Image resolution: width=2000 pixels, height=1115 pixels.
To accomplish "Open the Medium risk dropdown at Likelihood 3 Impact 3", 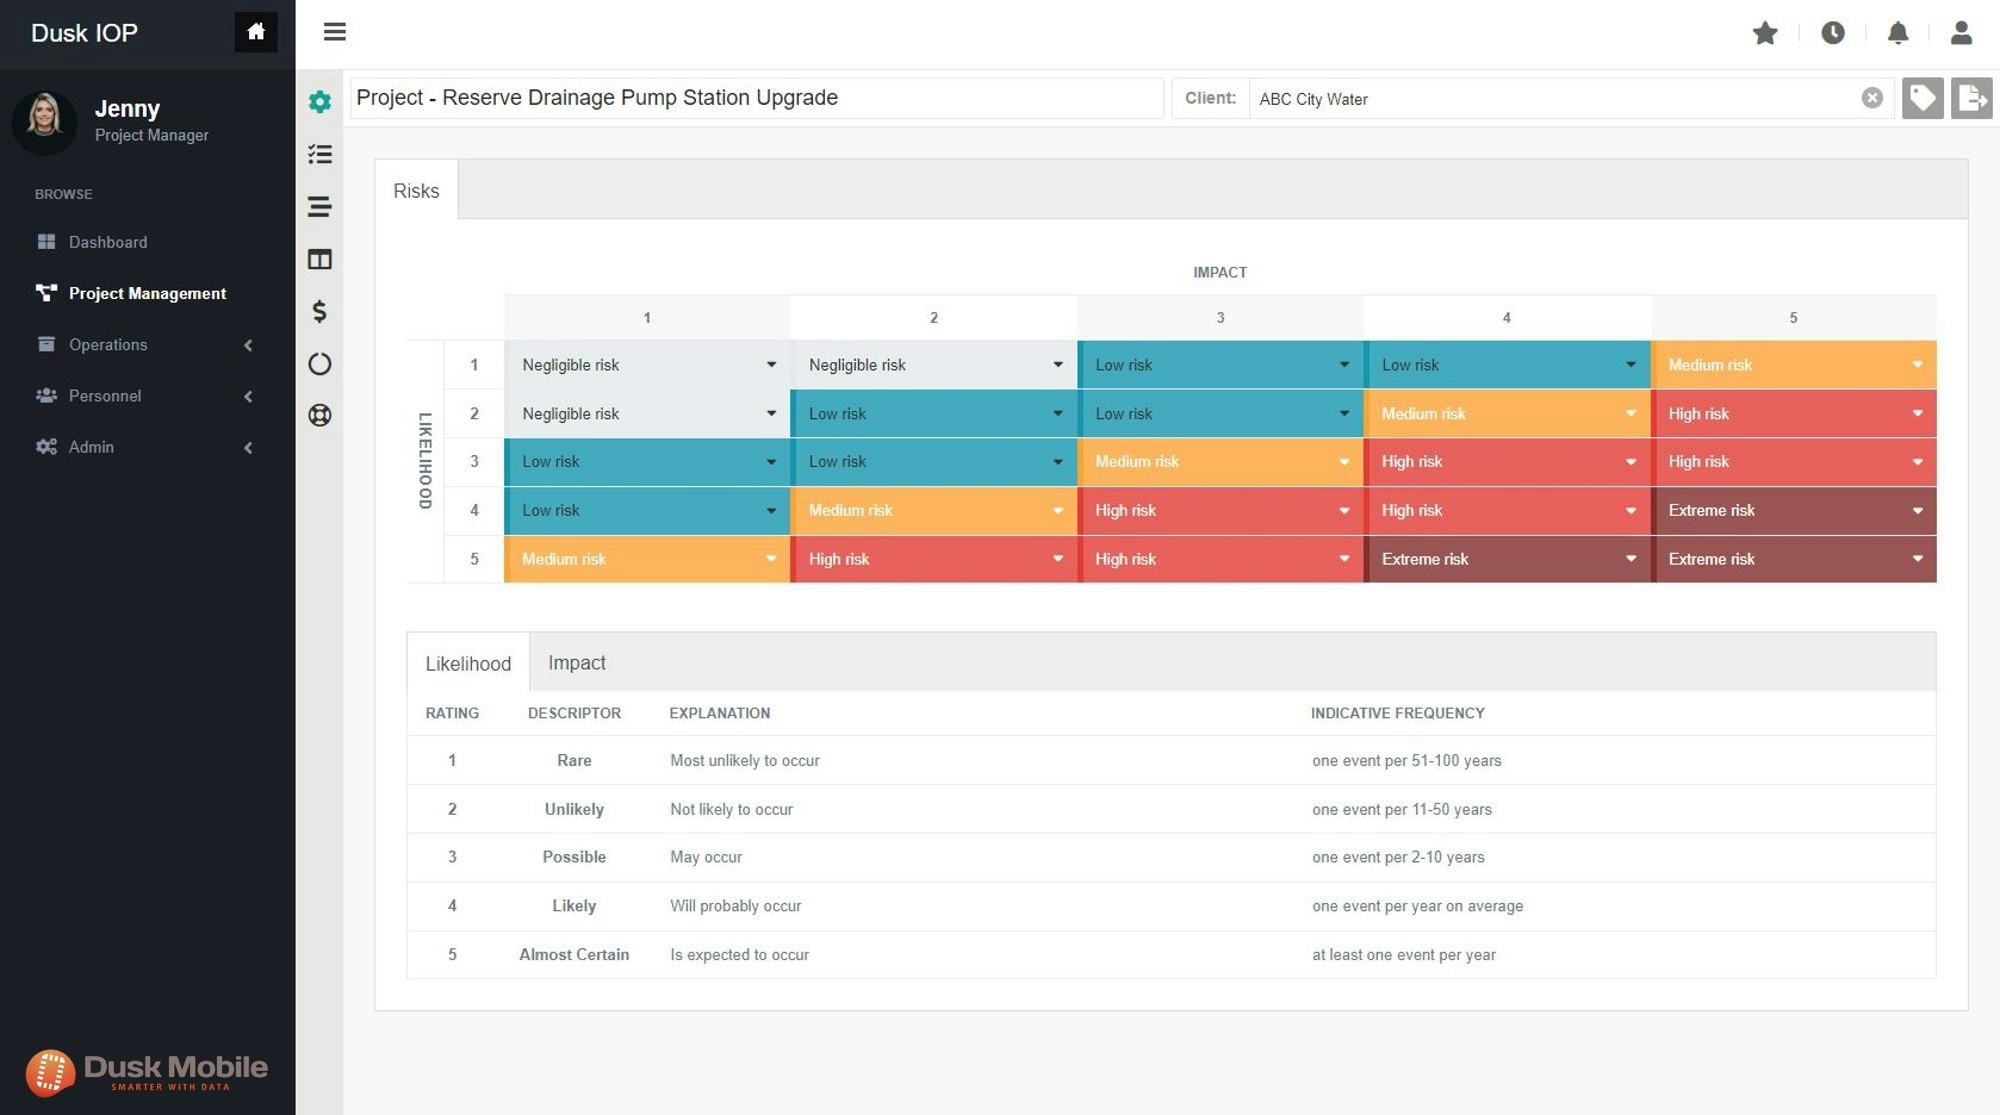I will 1343,461.
